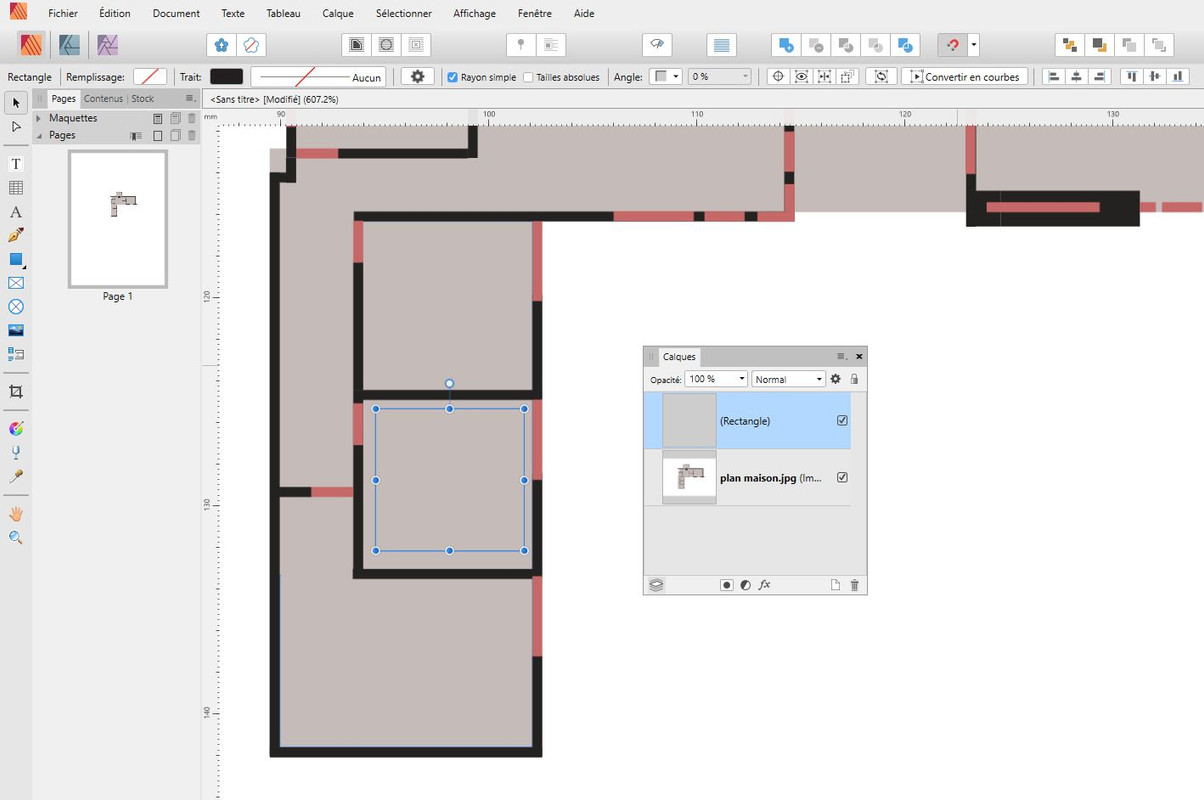This screenshot has width=1204, height=800.
Task: Select the Data Merge Layout tool
Action: point(16,354)
